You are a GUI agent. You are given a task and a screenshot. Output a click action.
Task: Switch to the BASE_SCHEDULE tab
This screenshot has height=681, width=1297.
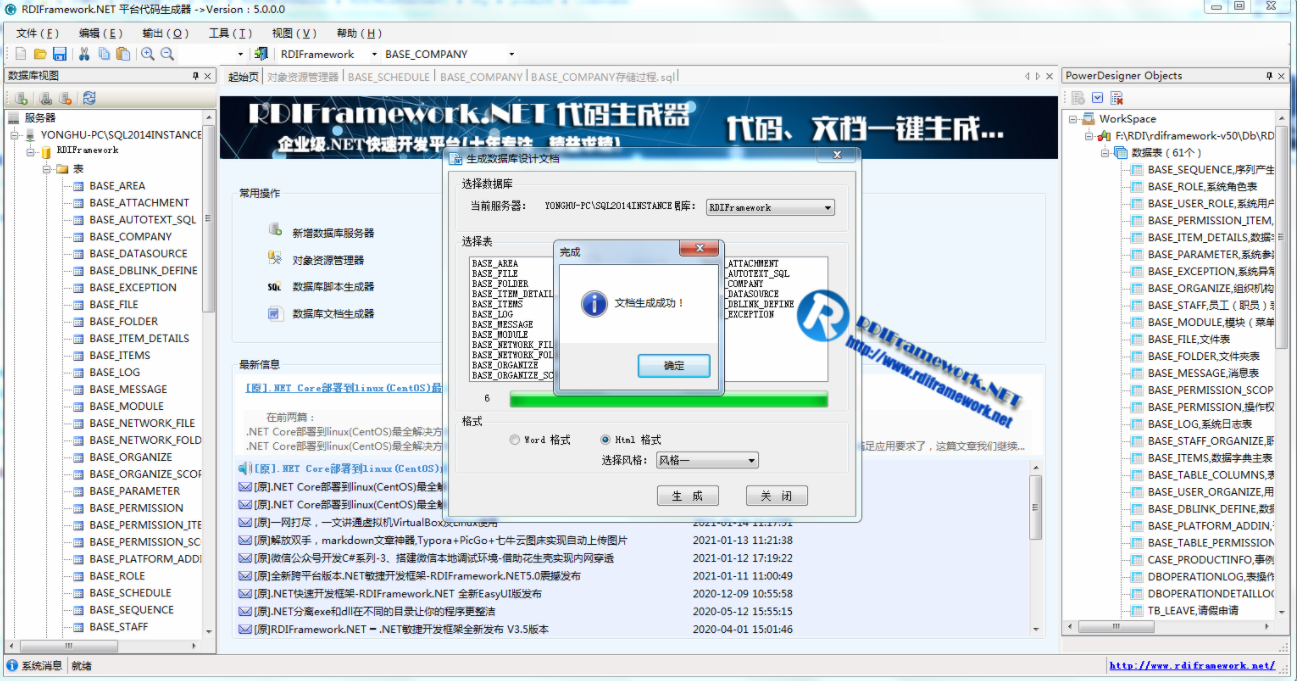tap(390, 76)
